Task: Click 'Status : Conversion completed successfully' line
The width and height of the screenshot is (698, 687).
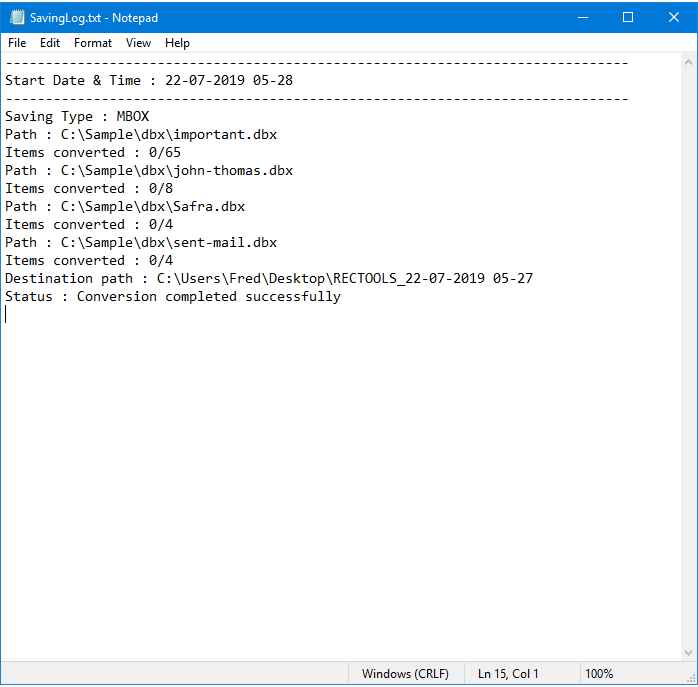Action: point(173,297)
